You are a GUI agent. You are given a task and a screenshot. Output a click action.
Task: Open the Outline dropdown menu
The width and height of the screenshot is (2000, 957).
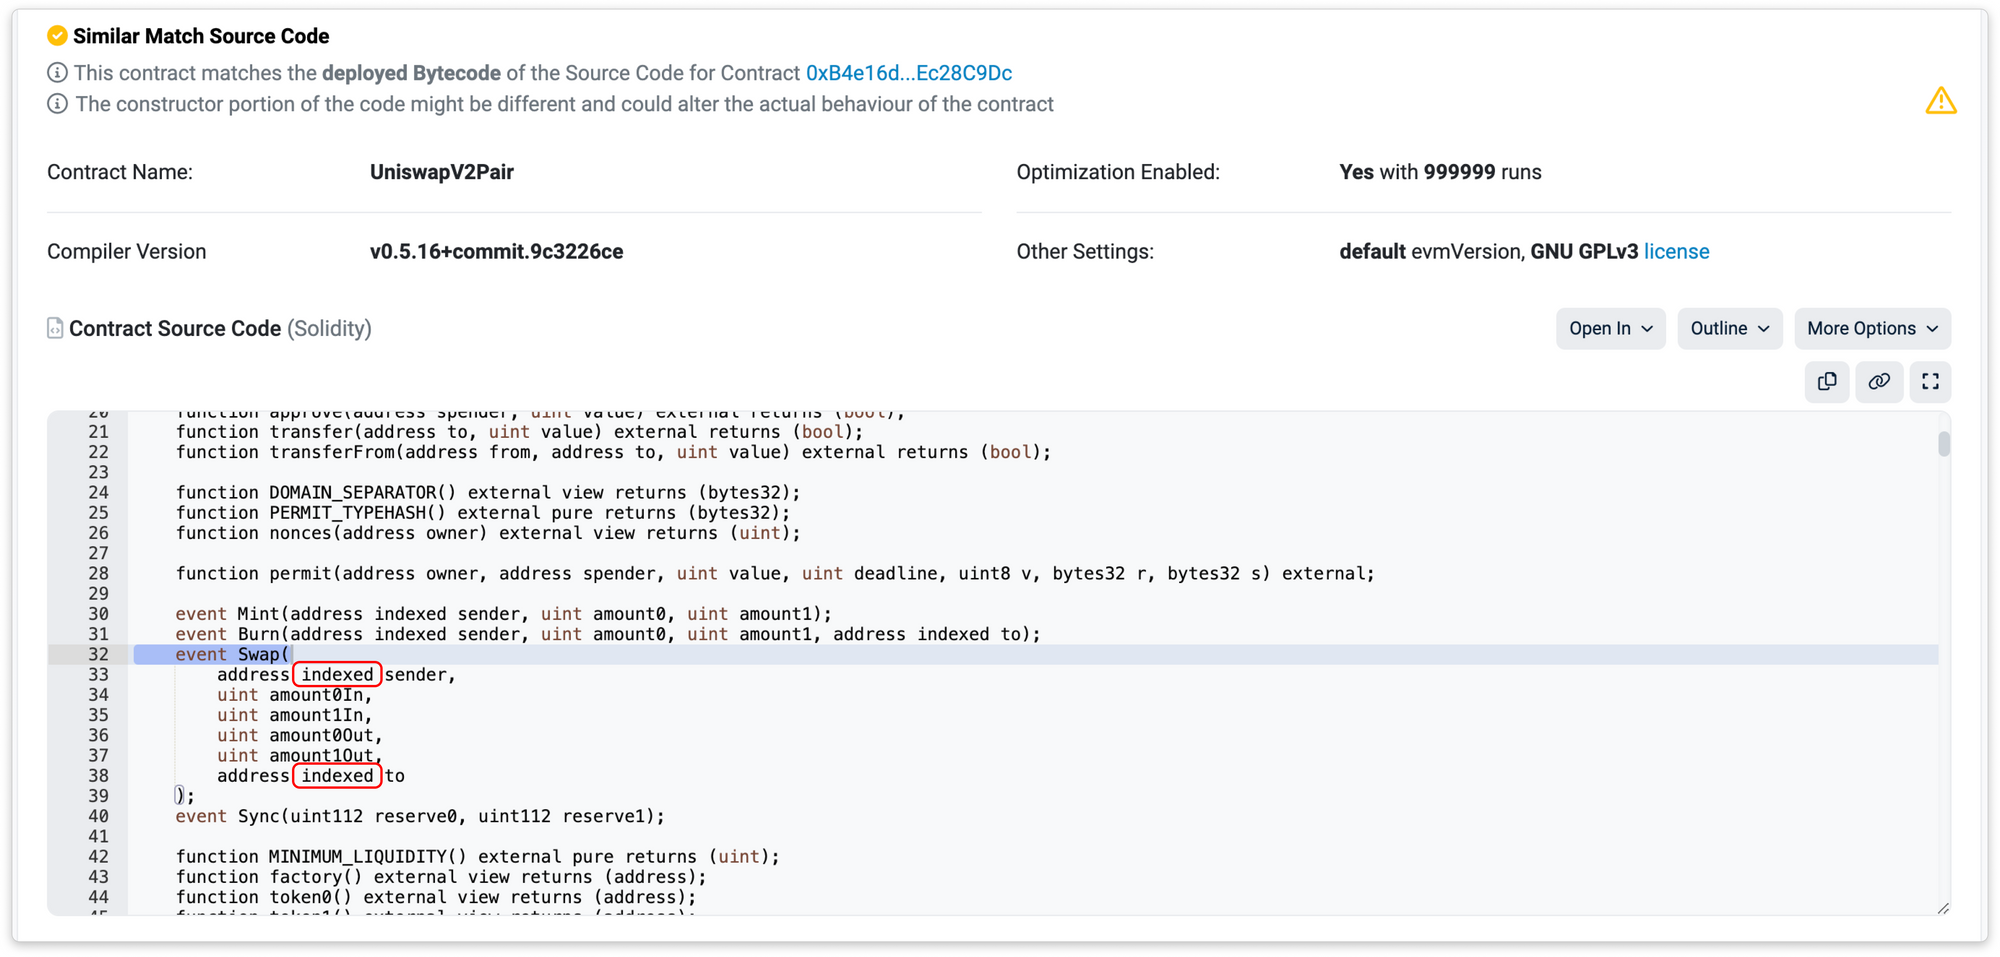pos(1729,329)
